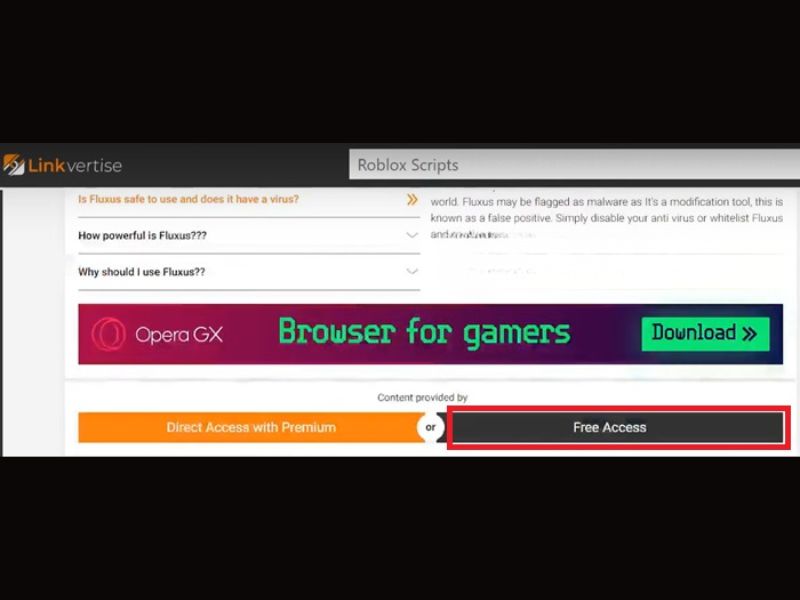Image resolution: width=800 pixels, height=600 pixels.
Task: Click the green Download button
Action: (705, 334)
